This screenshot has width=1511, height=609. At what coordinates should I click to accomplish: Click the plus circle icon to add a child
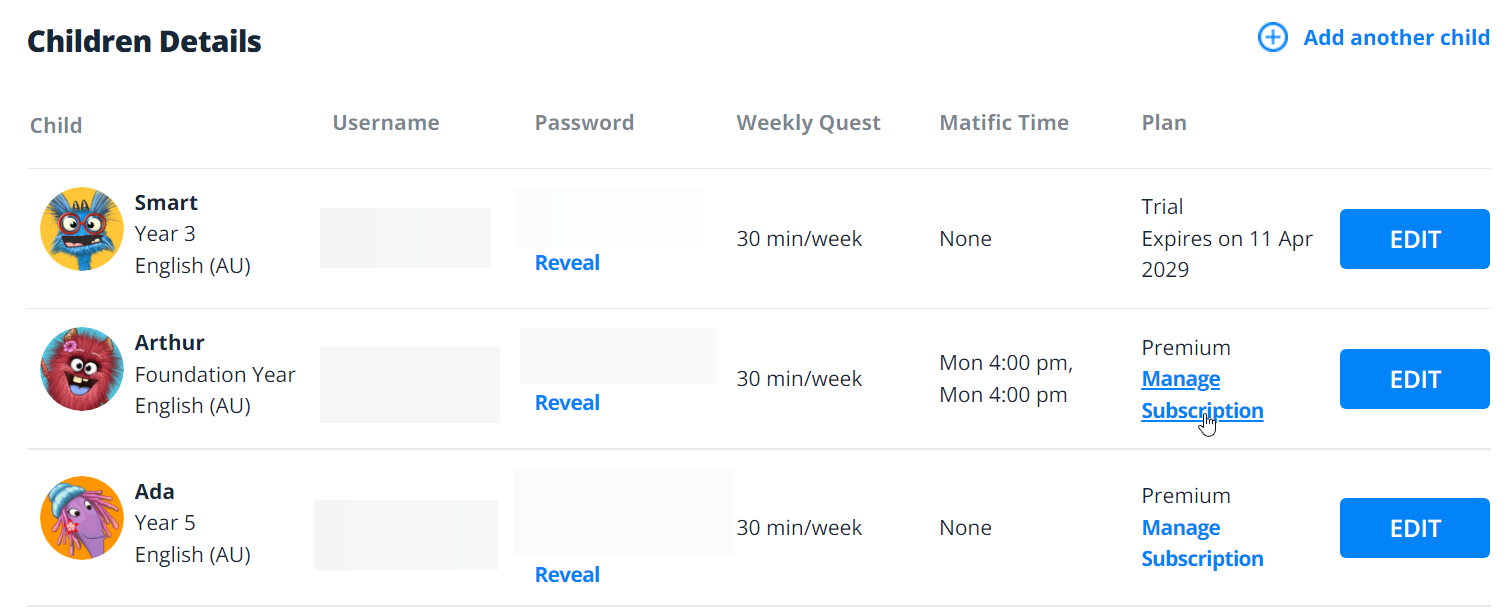pos(1272,38)
